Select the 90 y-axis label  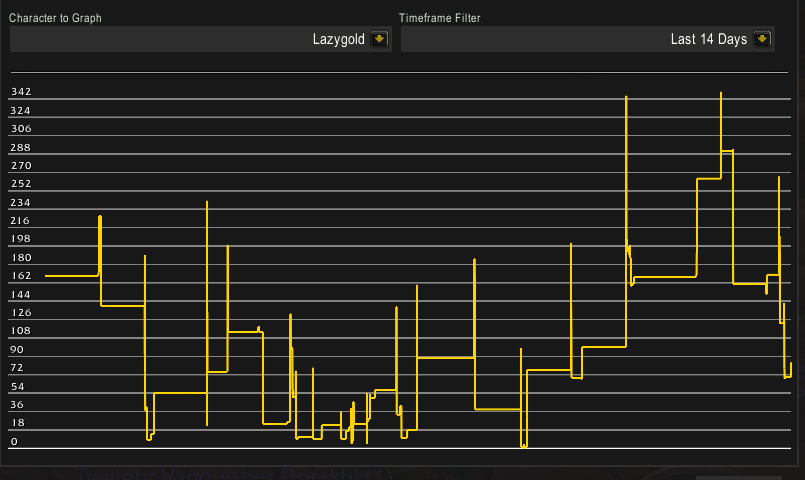click(17, 349)
